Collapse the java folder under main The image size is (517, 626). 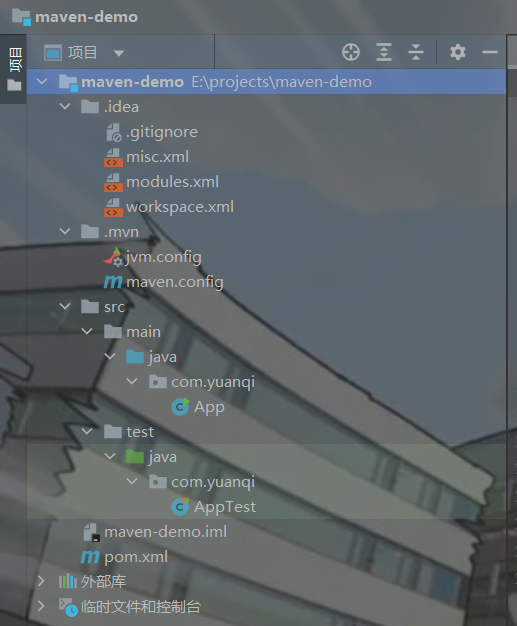coord(110,357)
